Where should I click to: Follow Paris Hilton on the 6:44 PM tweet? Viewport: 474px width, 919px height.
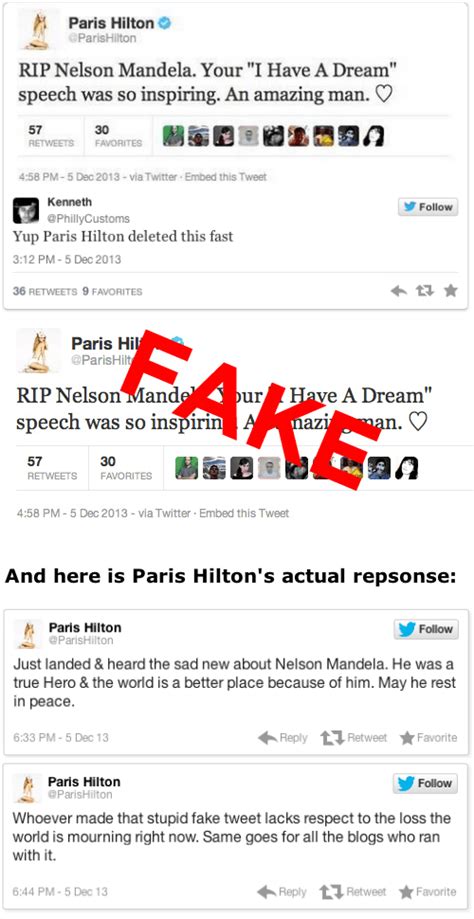(x=427, y=783)
